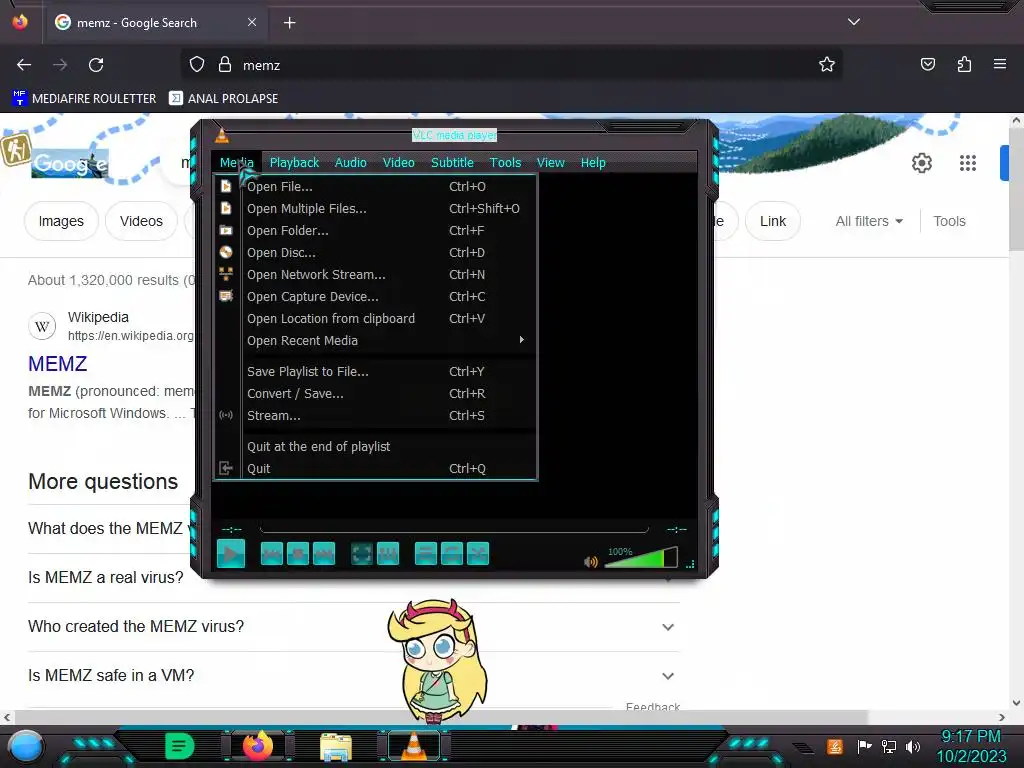Open MEDIAFIRE ROULETTER bookmark
1024x768 pixels.
(84, 99)
